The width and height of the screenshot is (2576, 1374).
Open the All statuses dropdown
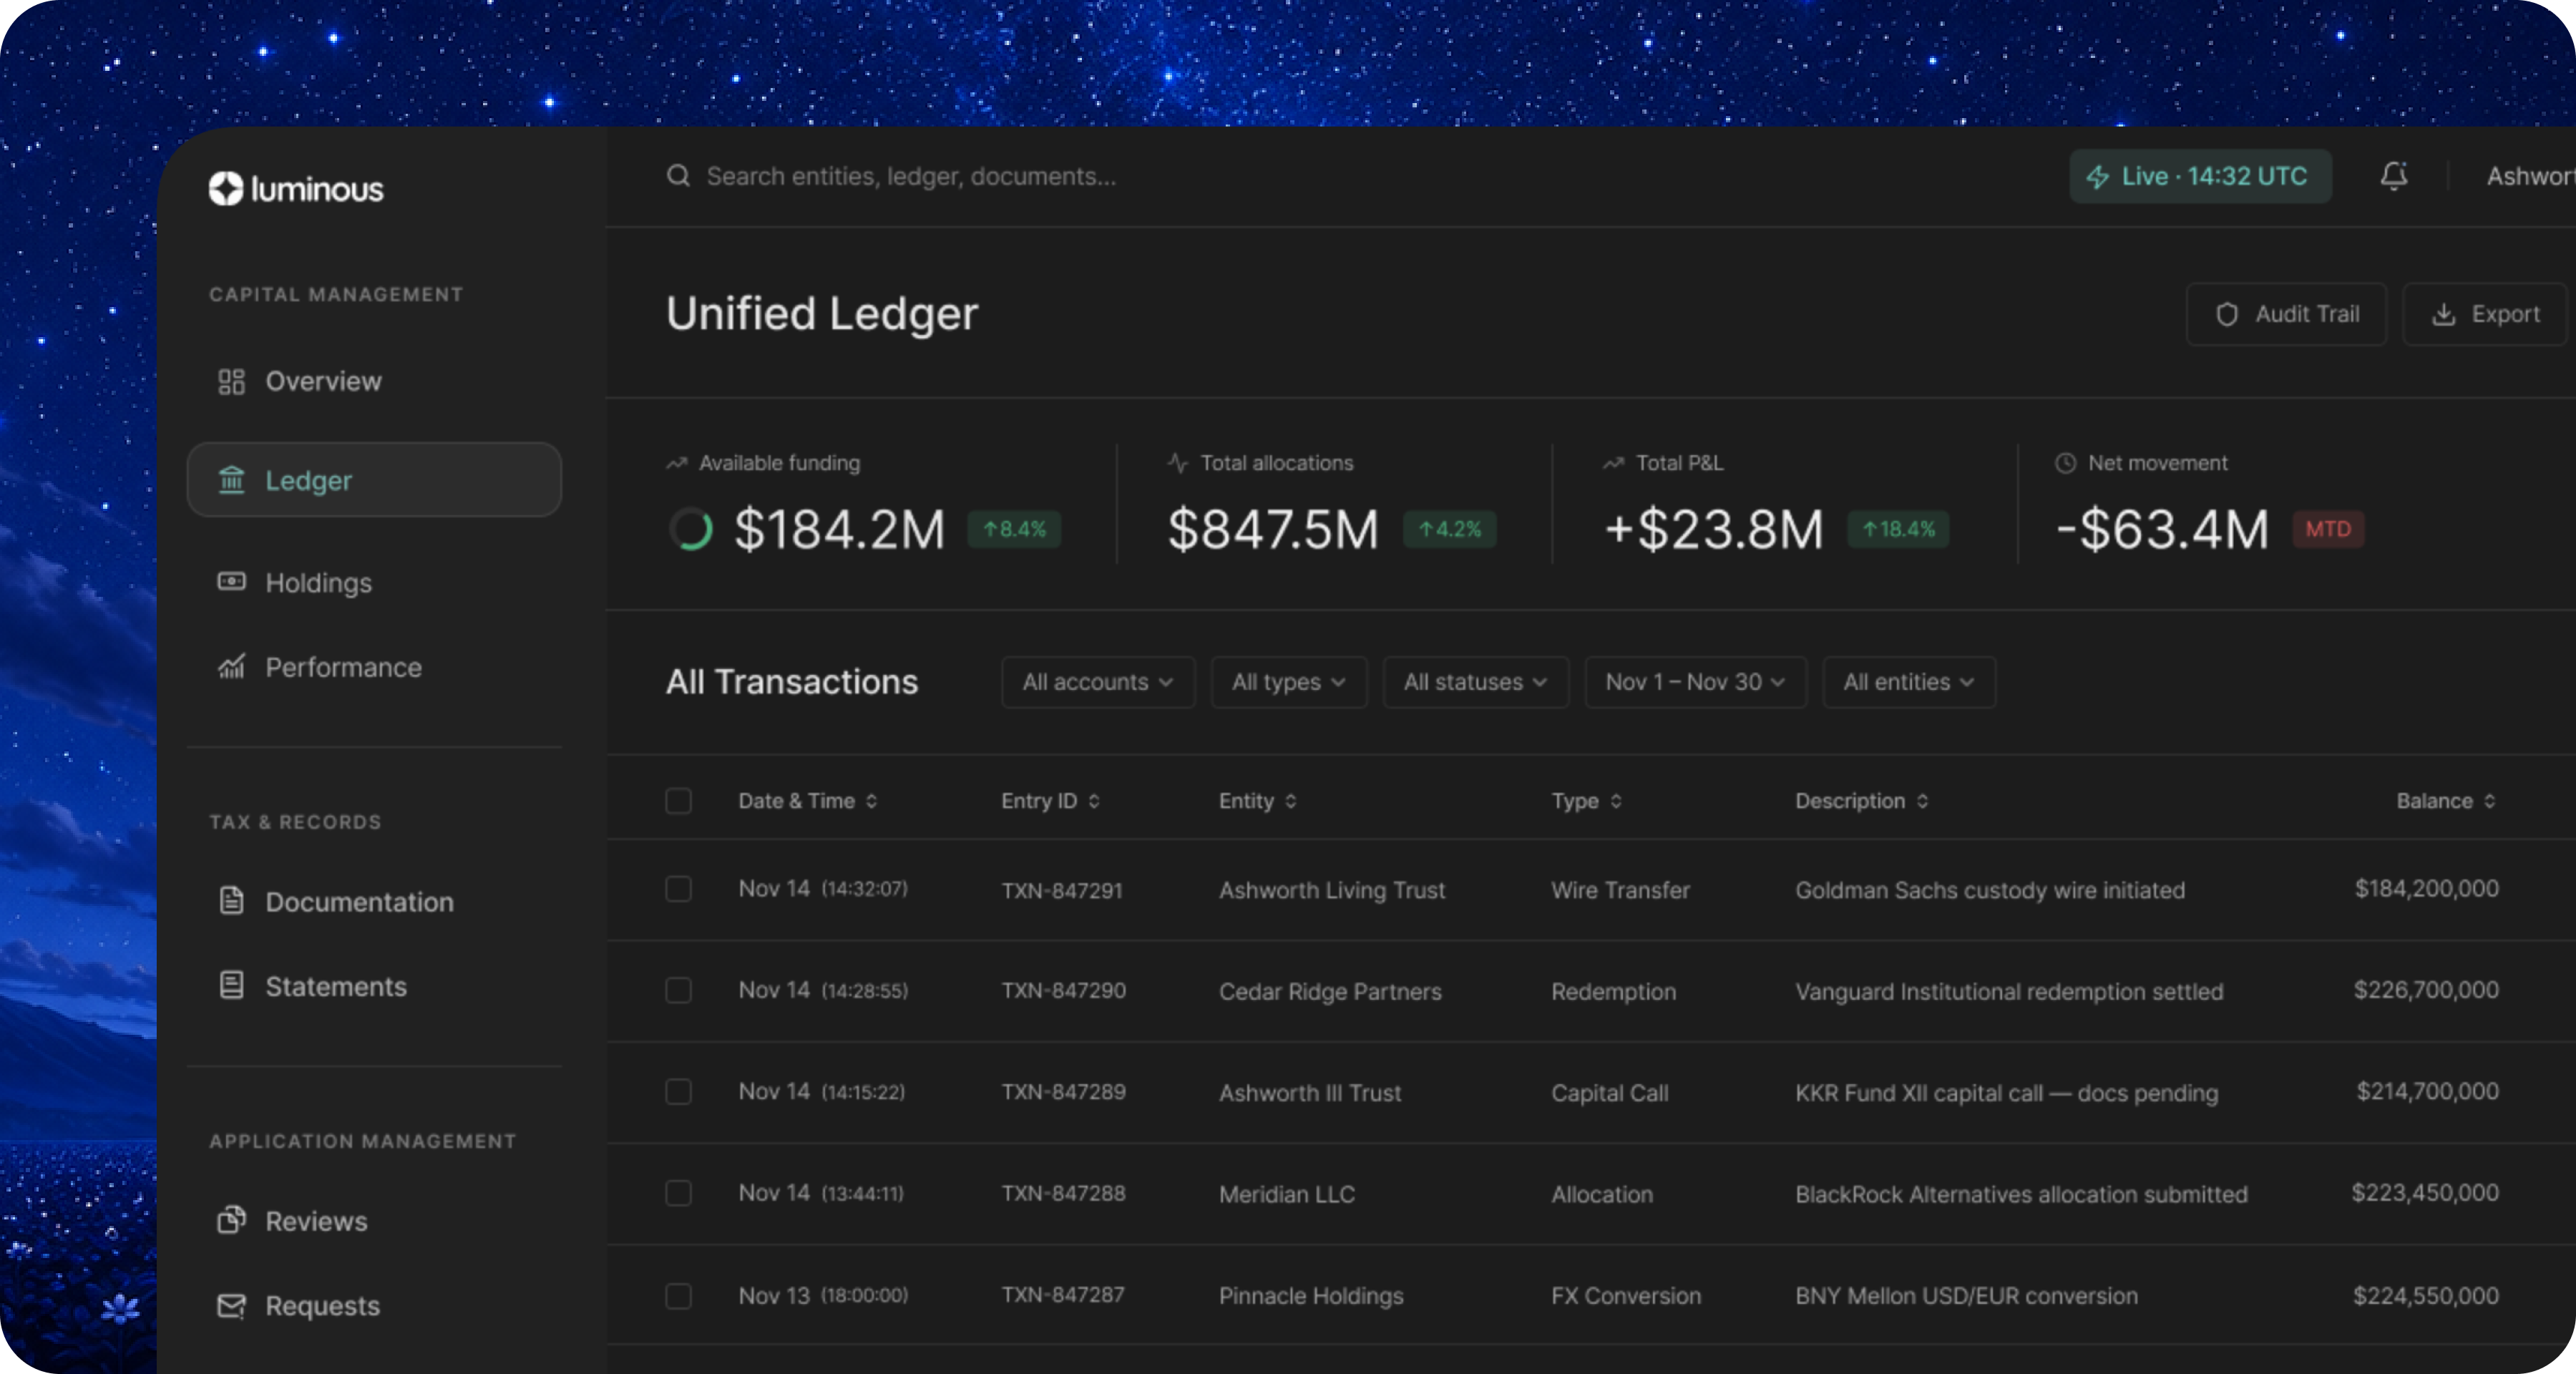[x=1475, y=682]
